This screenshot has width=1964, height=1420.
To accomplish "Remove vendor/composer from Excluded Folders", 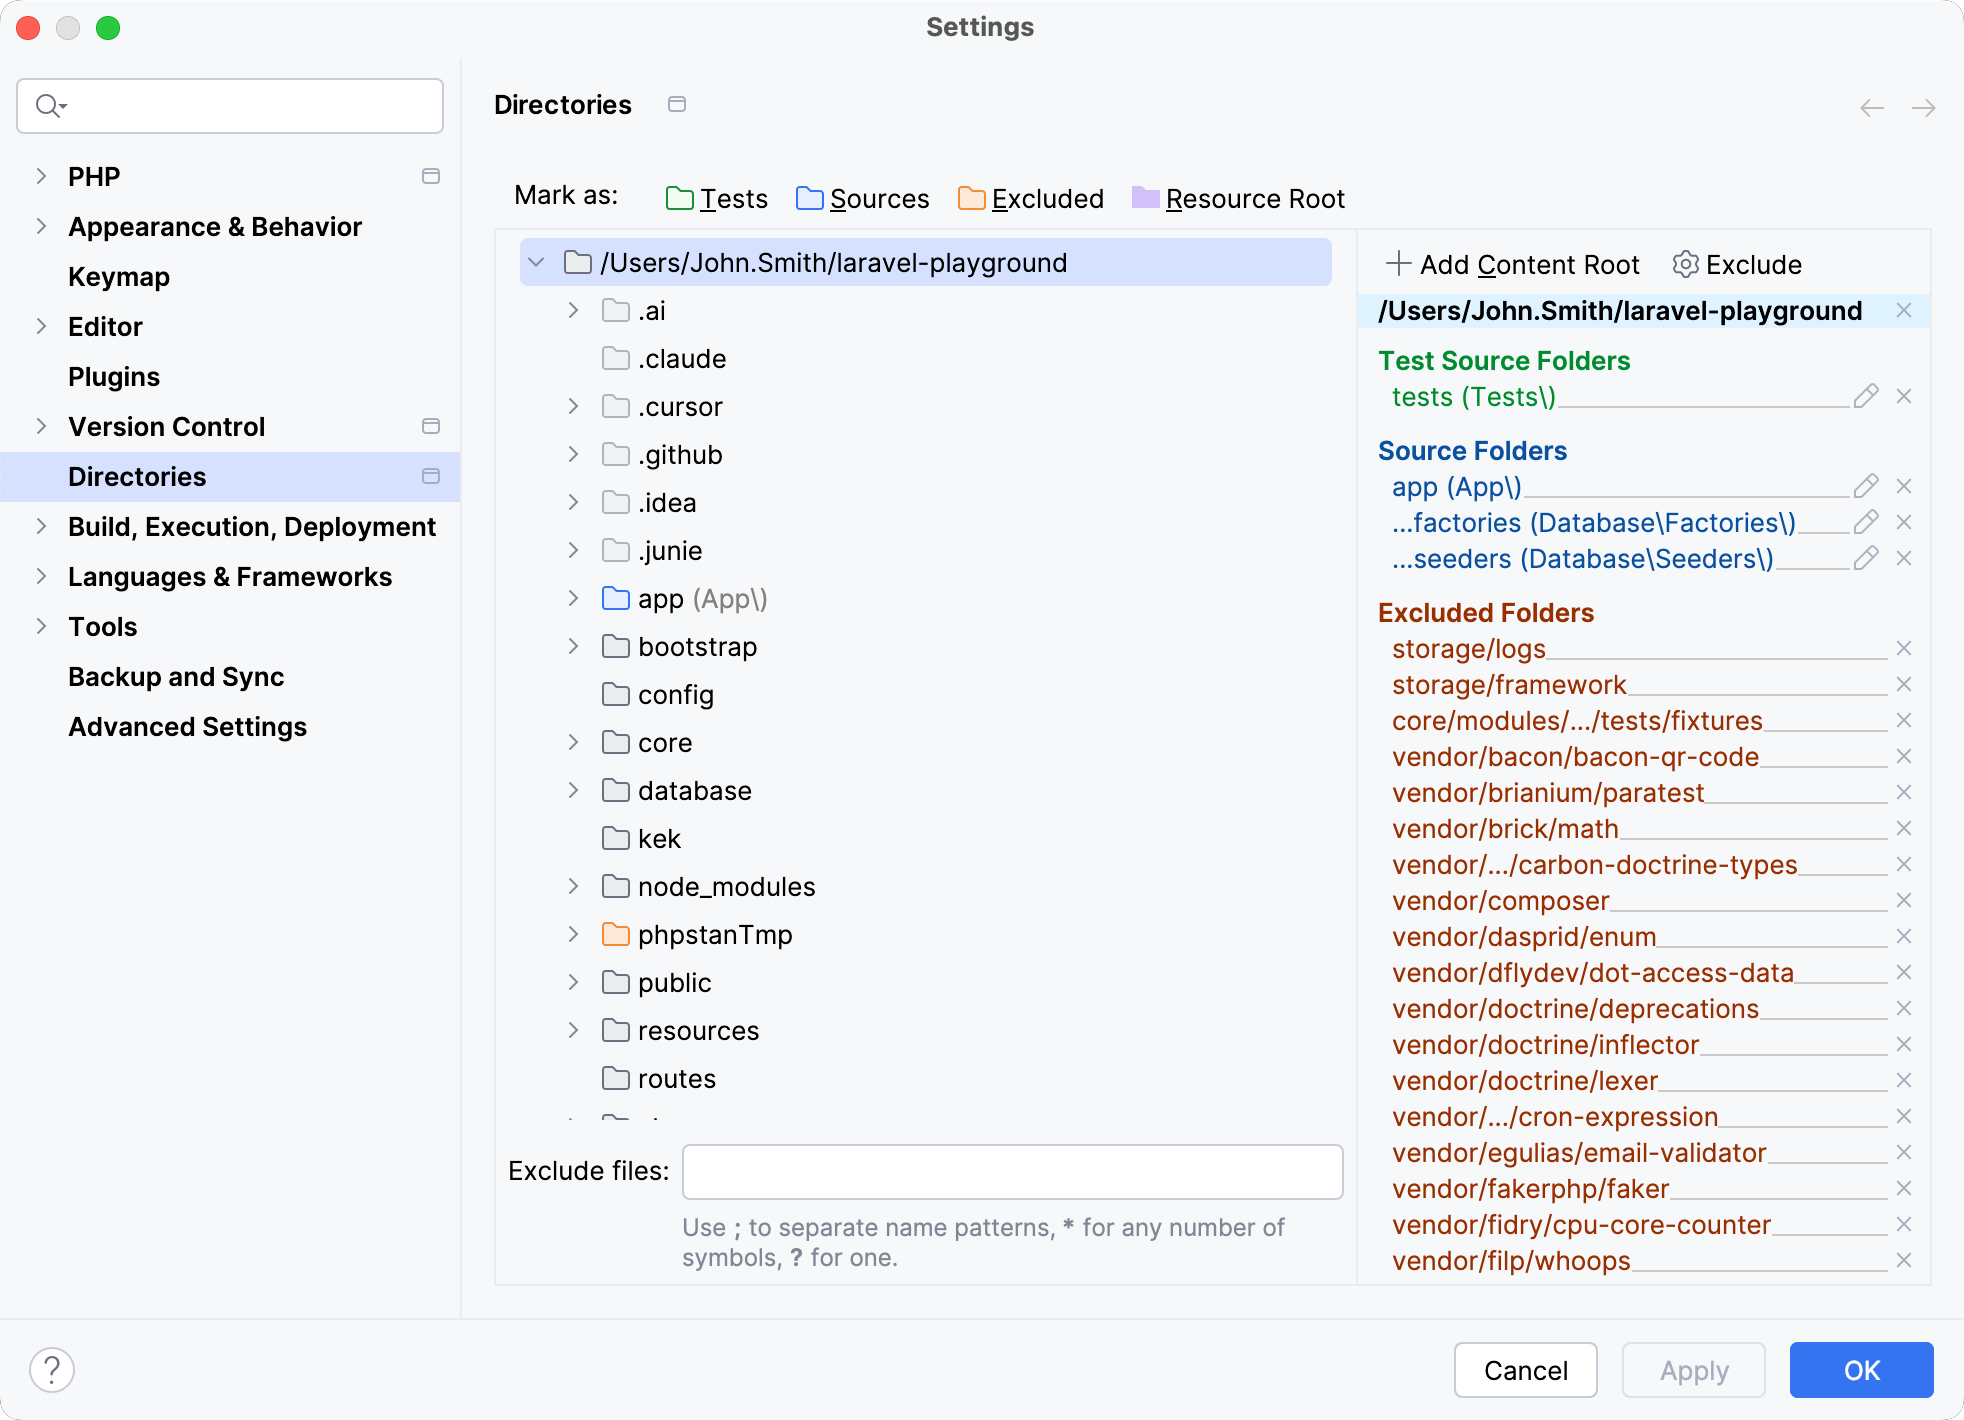I will point(1904,900).
